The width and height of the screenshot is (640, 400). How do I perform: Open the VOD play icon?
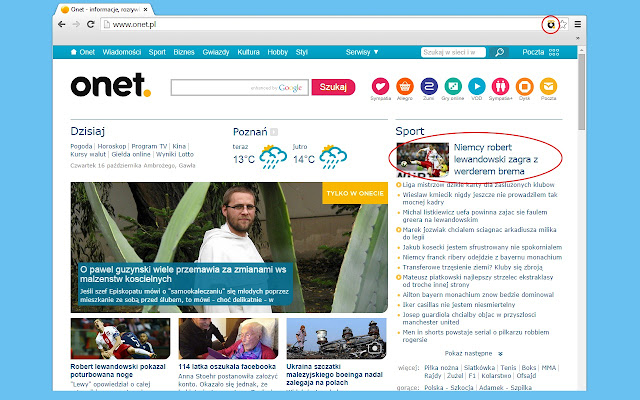(477, 86)
